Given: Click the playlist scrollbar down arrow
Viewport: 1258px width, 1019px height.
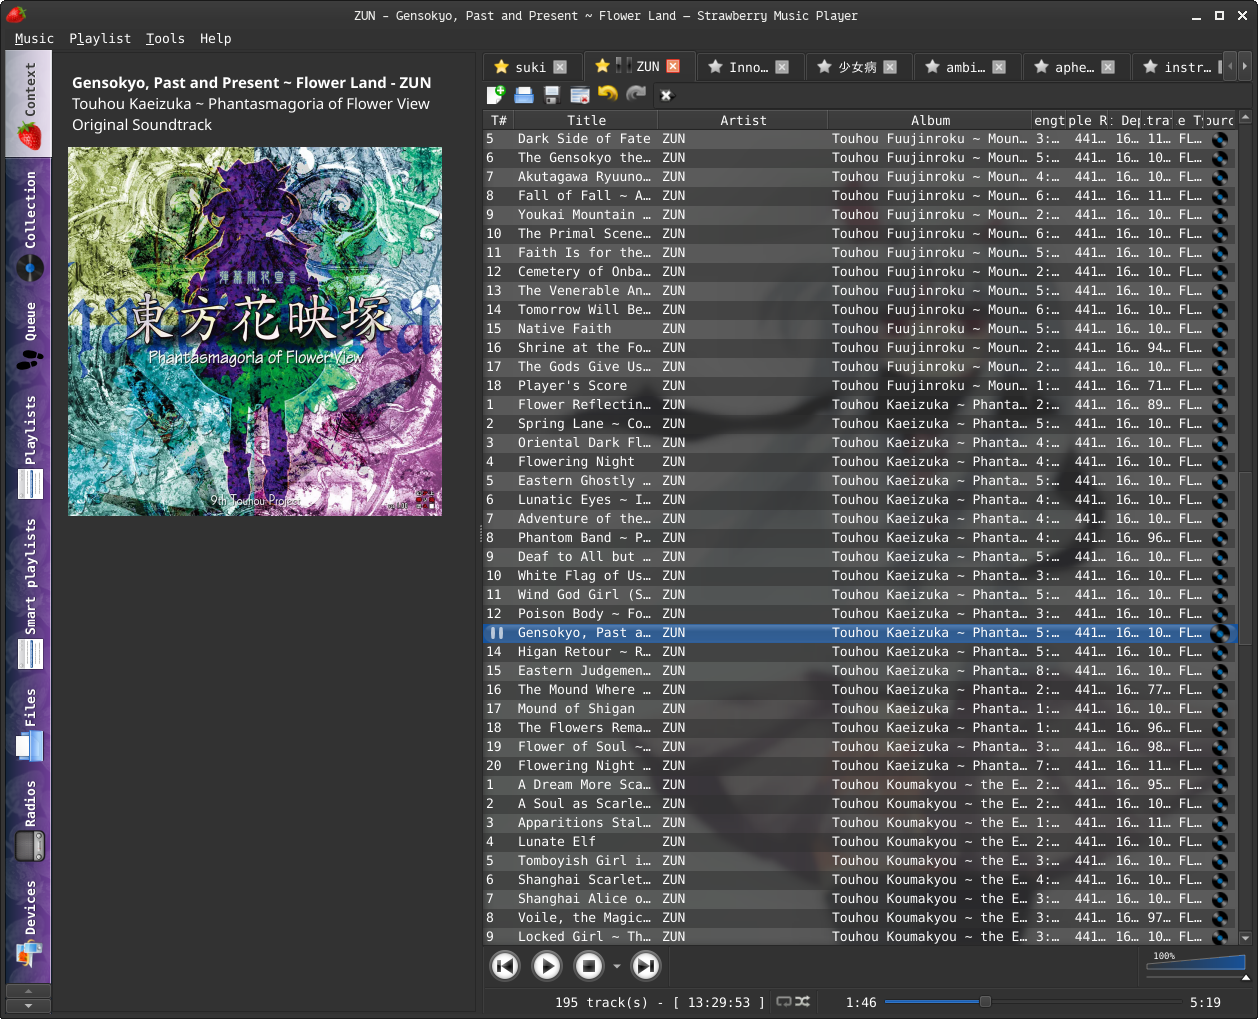Looking at the screenshot, I should click(x=1245, y=938).
